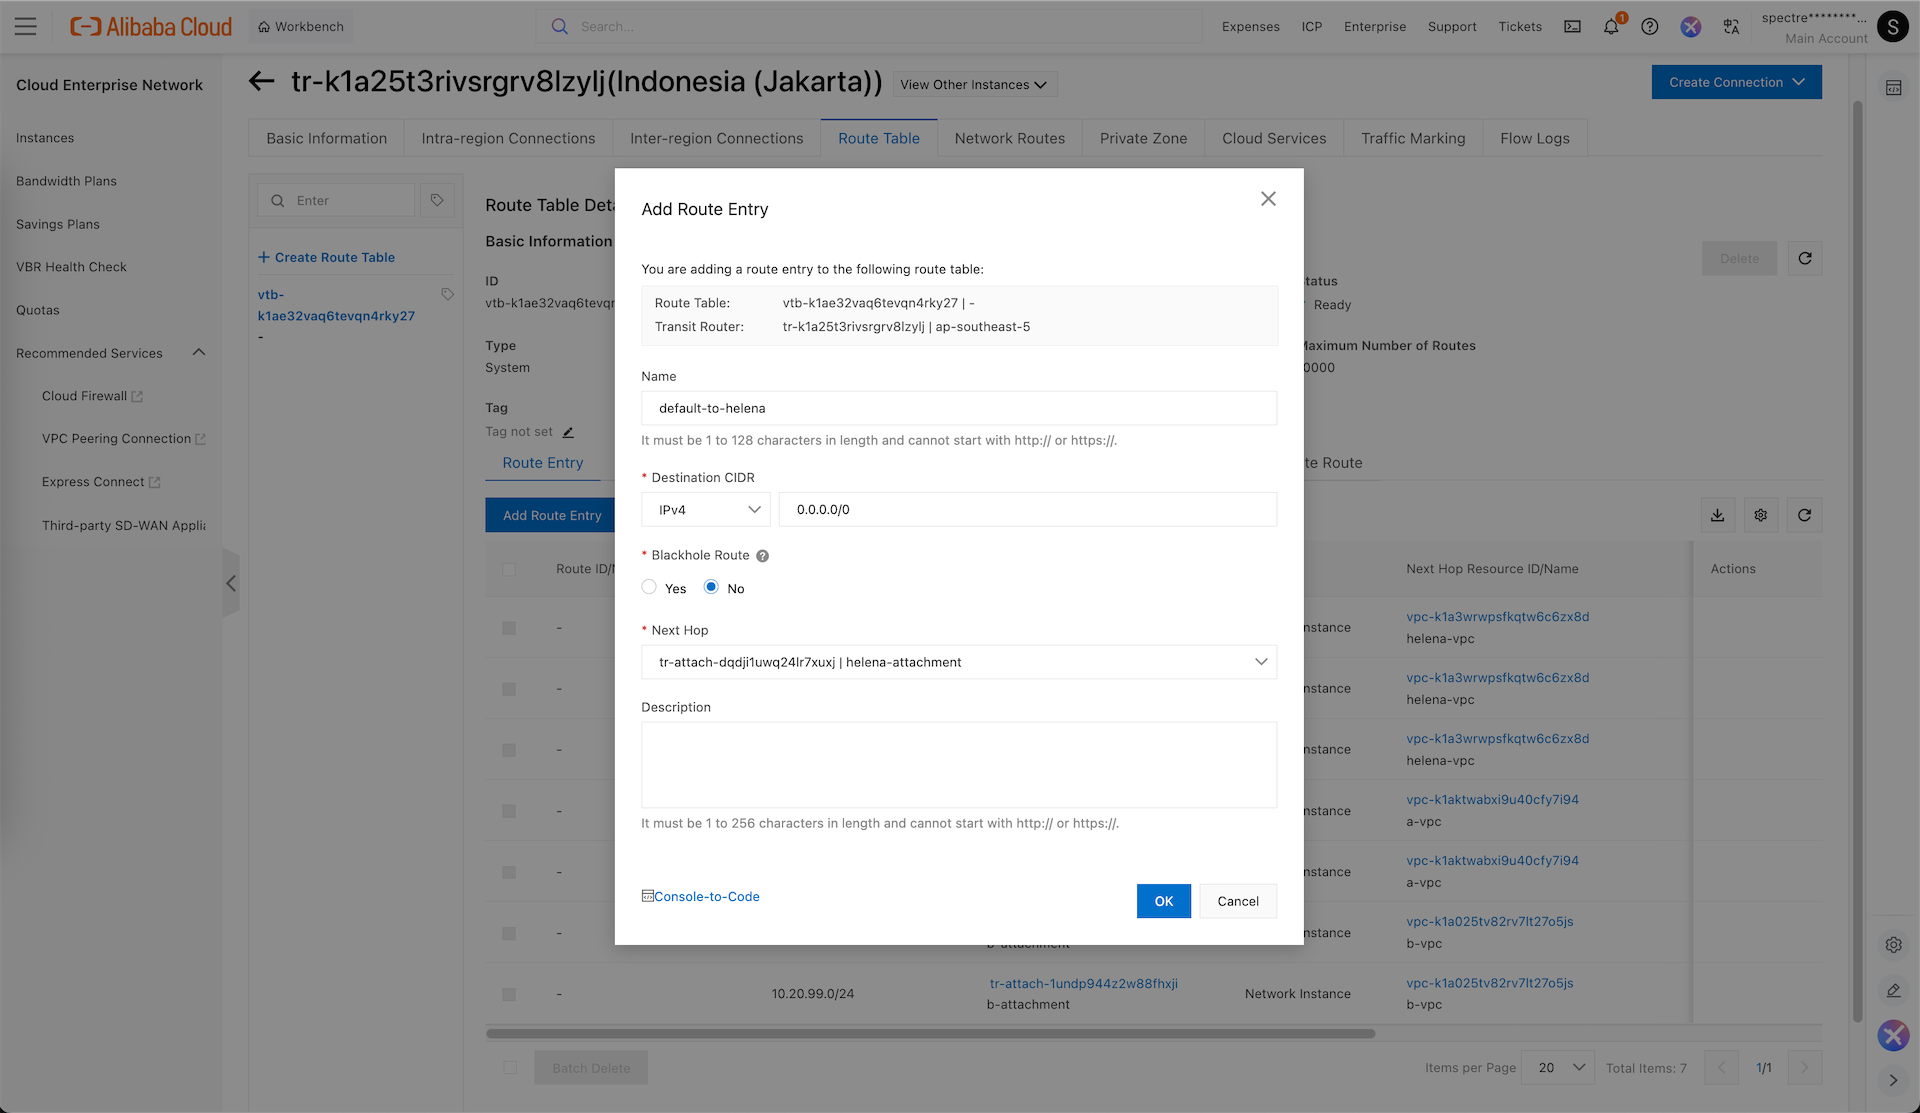Screen dimensions: 1920x1113
Task: Select No for Blackhole Route
Action: click(711, 587)
